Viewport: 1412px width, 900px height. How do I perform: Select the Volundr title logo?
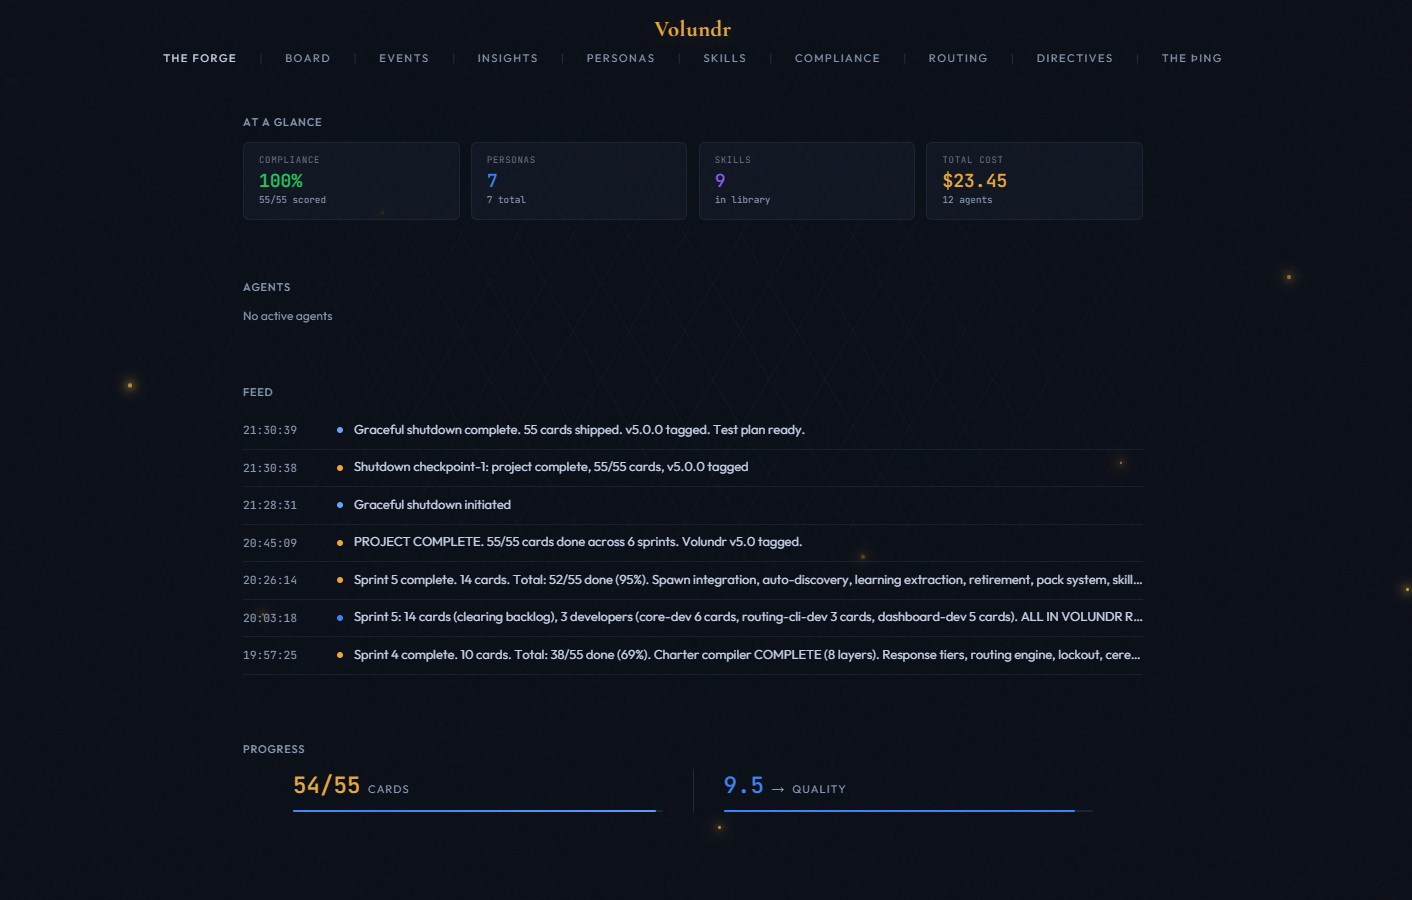tap(691, 29)
